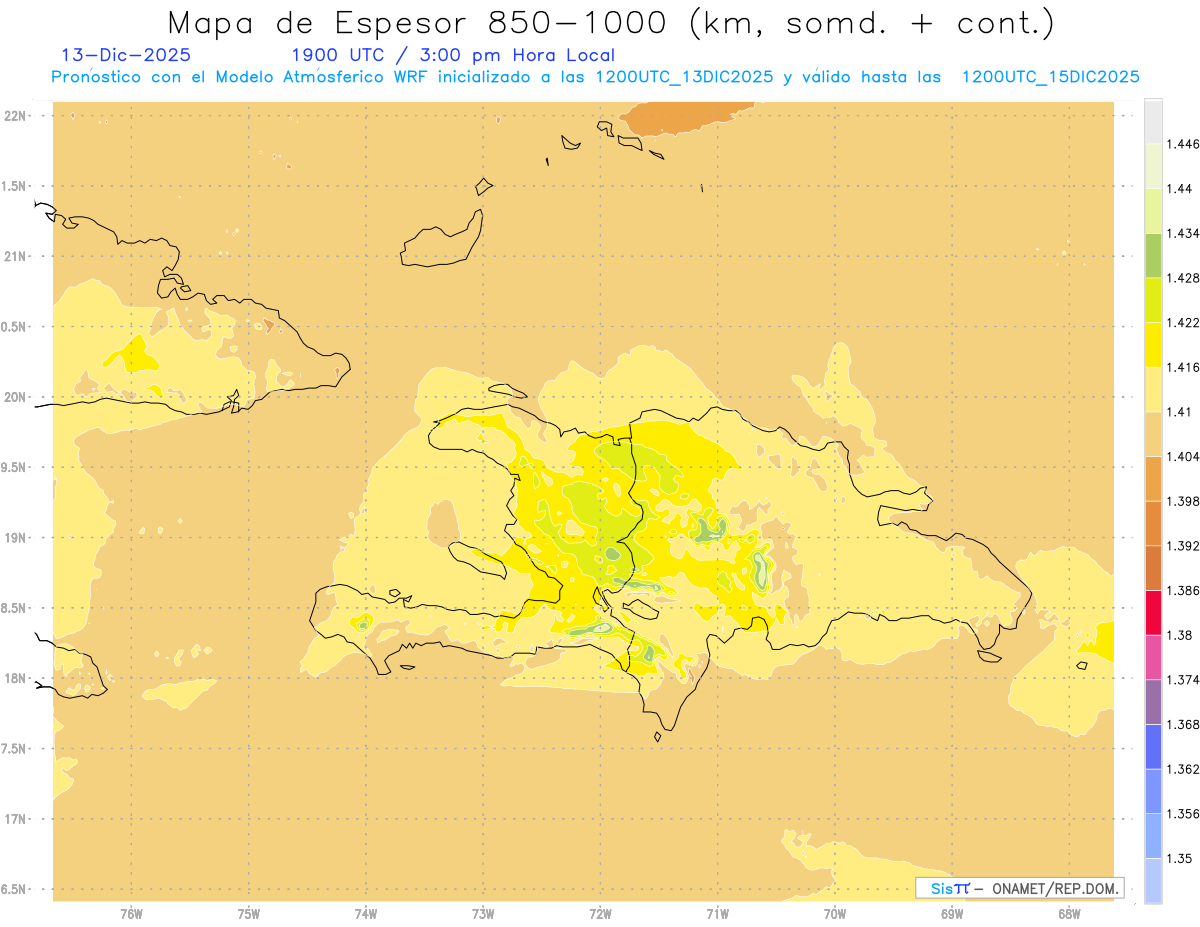Click the '22N' latitude label
The height and width of the screenshot is (927, 1200).
(x=17, y=116)
